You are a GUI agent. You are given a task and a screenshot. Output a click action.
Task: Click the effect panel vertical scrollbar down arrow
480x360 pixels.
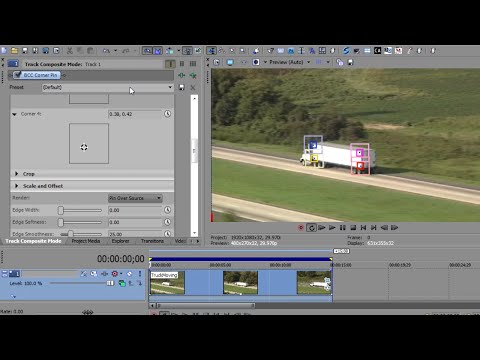[194, 233]
